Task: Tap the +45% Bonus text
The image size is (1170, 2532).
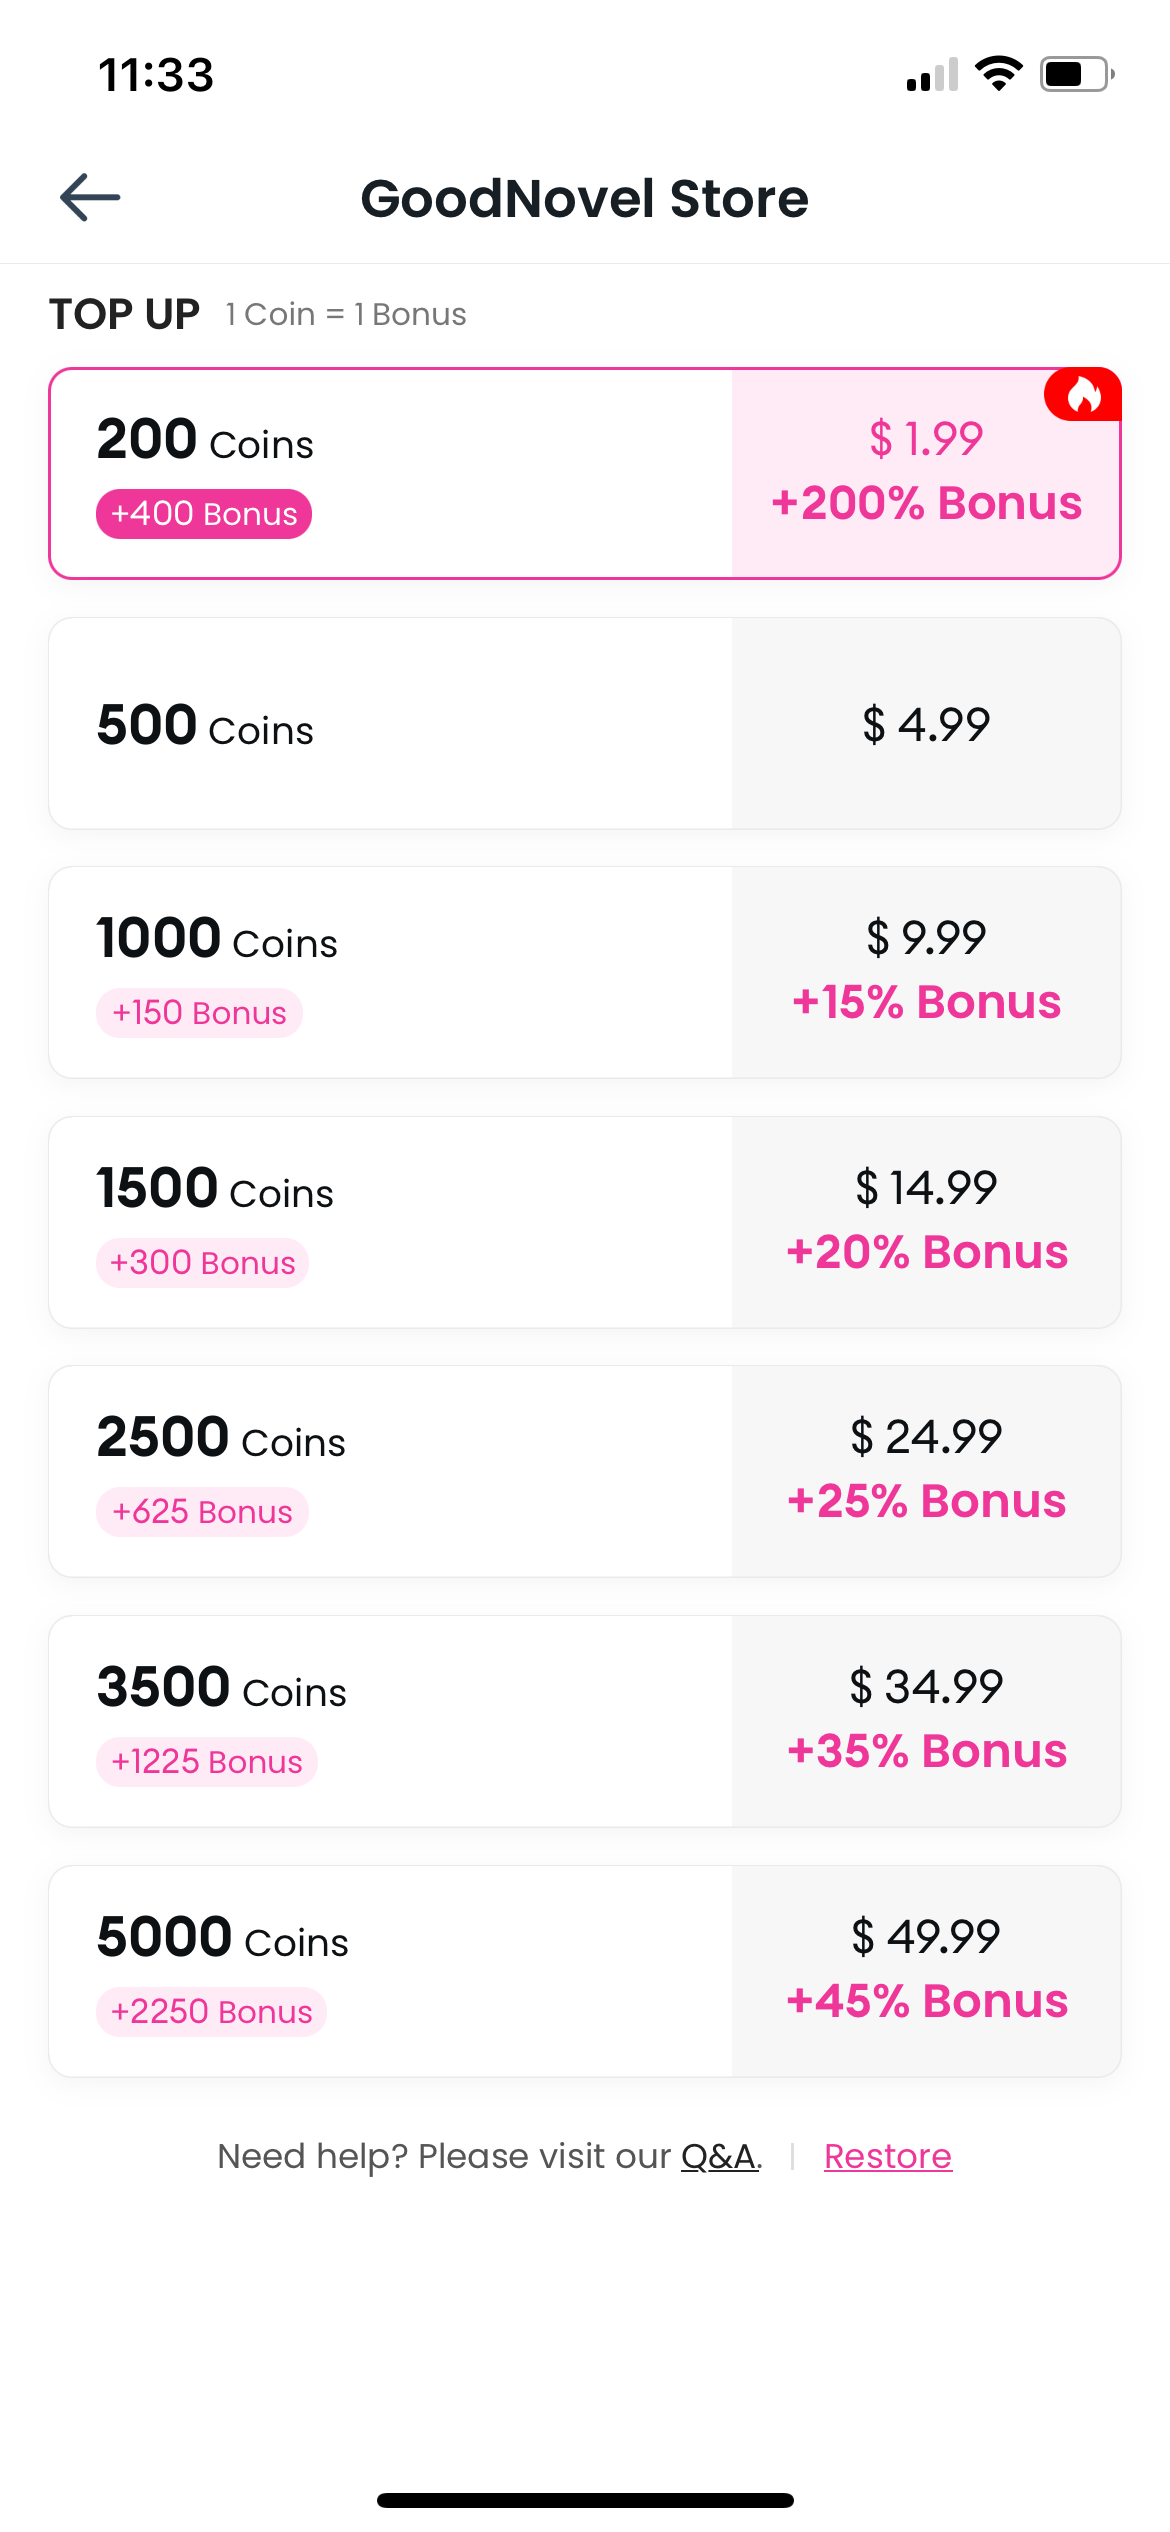Action: pyautogui.click(x=927, y=2002)
